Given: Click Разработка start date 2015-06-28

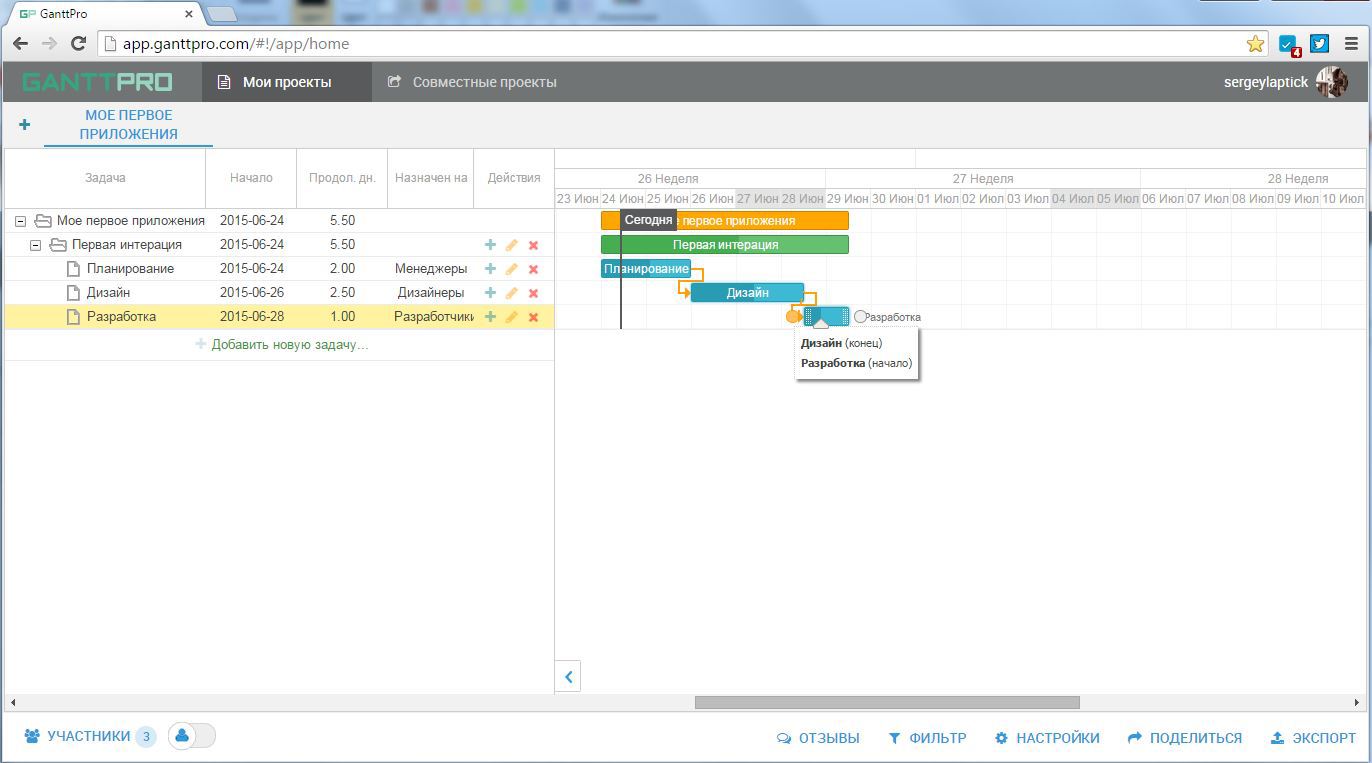Looking at the screenshot, I should pyautogui.click(x=252, y=317).
